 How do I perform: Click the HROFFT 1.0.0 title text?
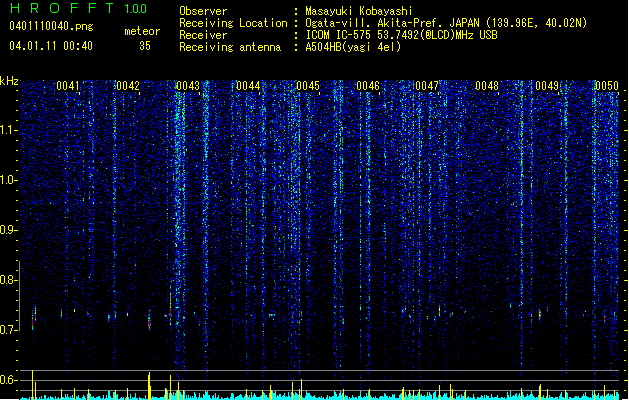coord(79,8)
